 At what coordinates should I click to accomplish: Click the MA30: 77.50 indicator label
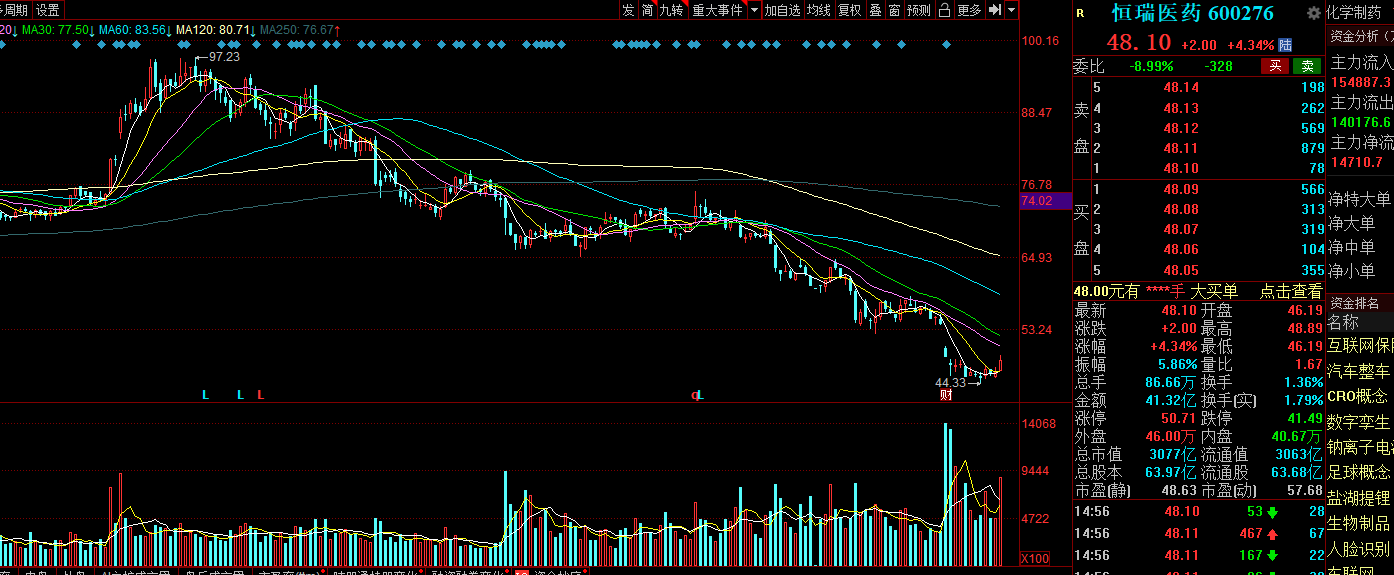56,30
